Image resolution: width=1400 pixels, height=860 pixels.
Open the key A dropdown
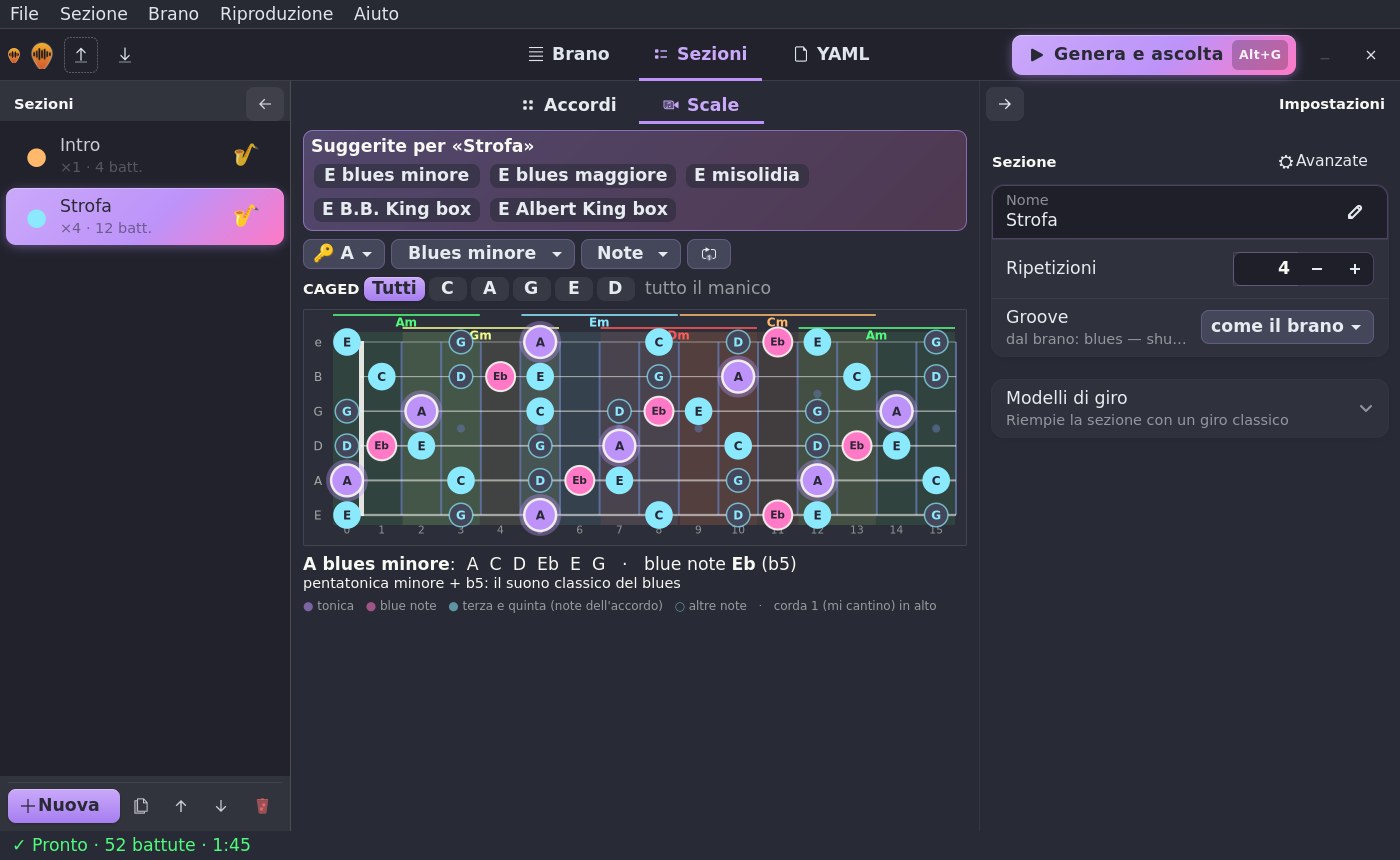pos(344,254)
